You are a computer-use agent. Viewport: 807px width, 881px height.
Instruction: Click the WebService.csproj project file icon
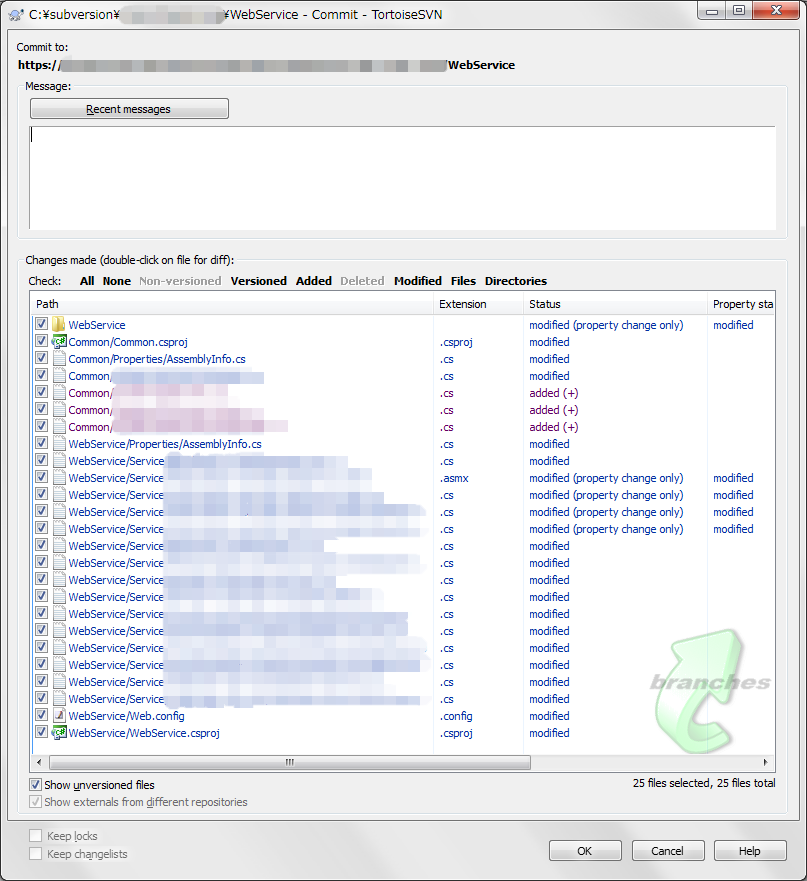coord(58,733)
